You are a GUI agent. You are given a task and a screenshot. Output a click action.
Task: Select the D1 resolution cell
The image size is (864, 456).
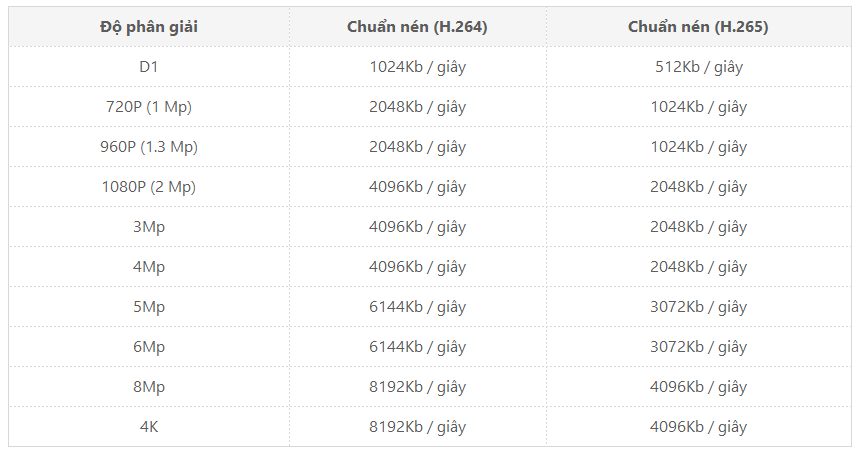149,67
